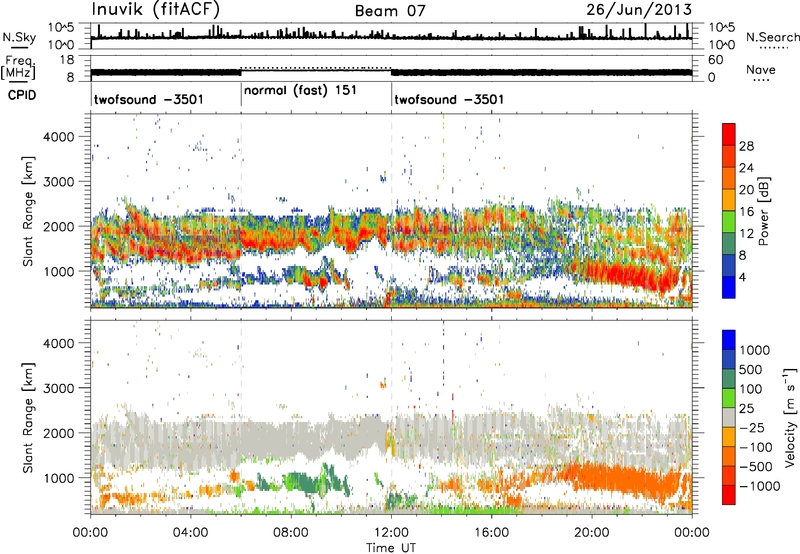This screenshot has height=554, width=800.
Task: Click the "Time UT" axis title
Action: tap(391, 548)
